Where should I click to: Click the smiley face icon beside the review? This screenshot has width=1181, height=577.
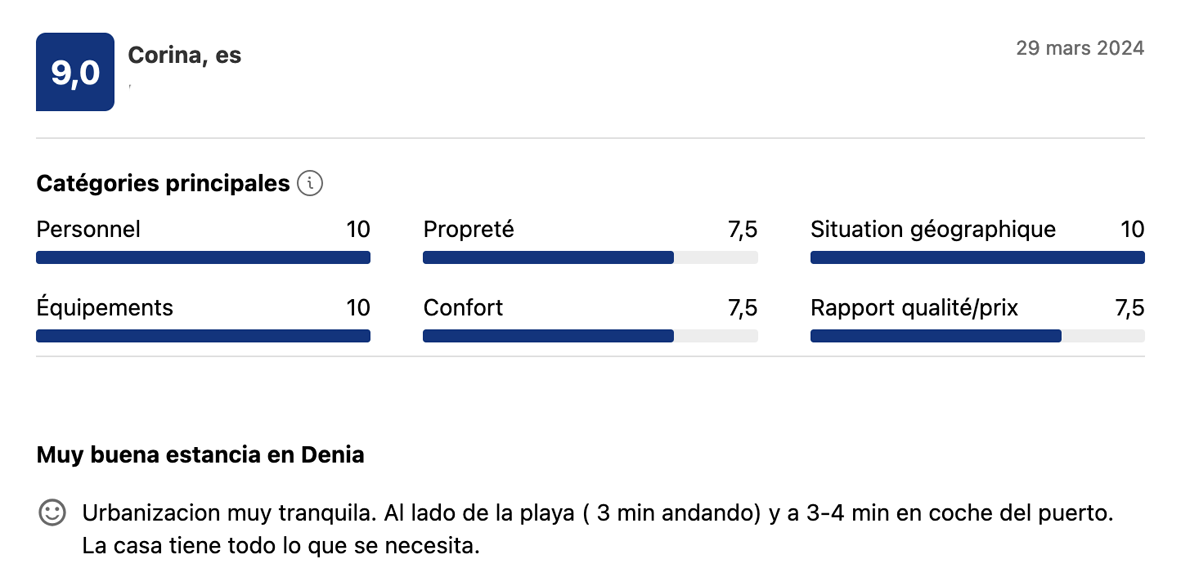(x=52, y=513)
